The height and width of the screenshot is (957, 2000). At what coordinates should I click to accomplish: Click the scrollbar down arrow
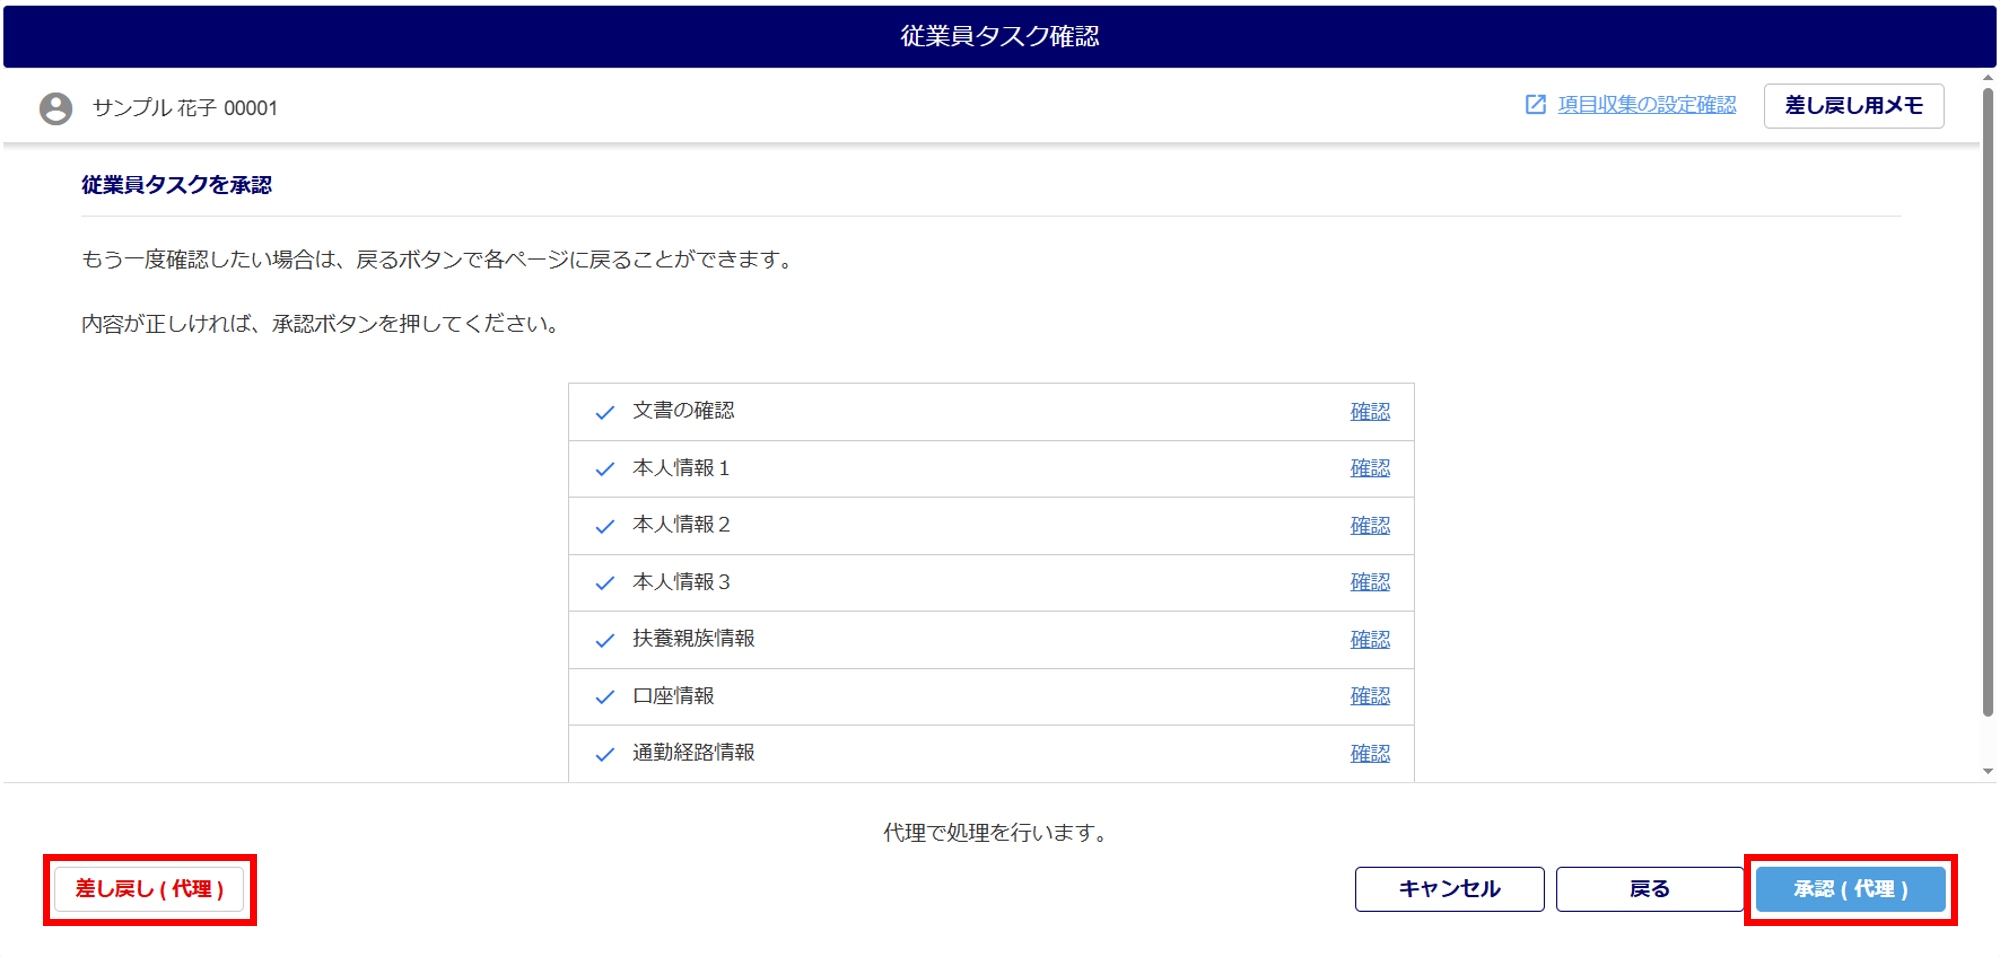point(1988,771)
